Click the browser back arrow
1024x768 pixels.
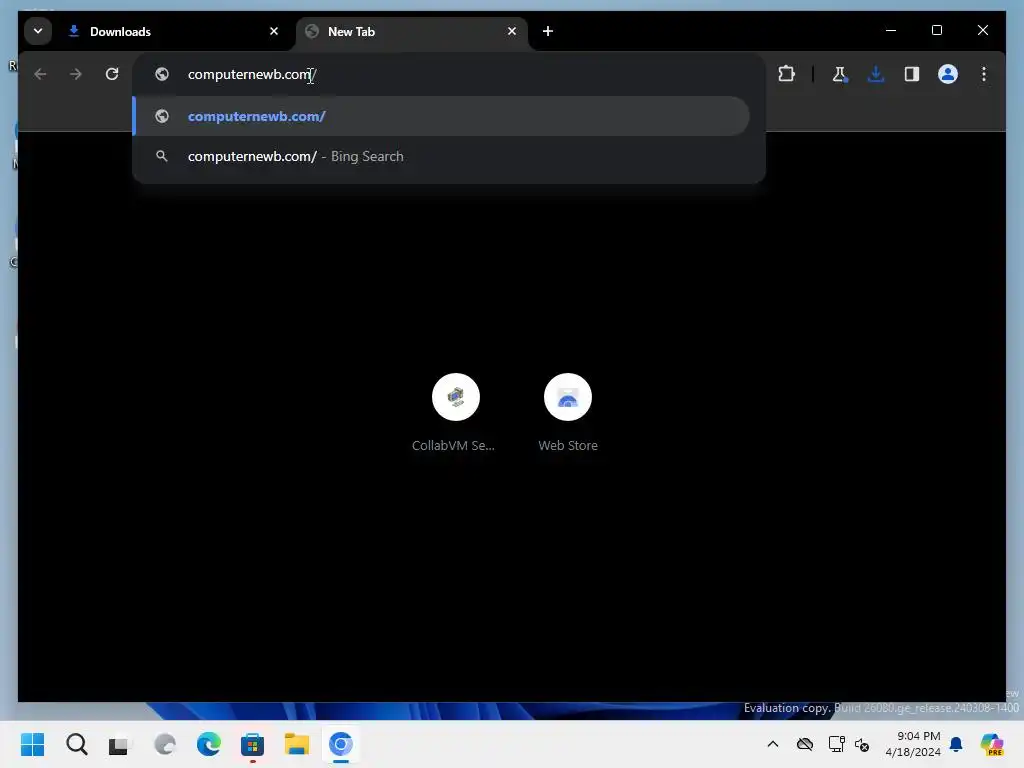40,74
